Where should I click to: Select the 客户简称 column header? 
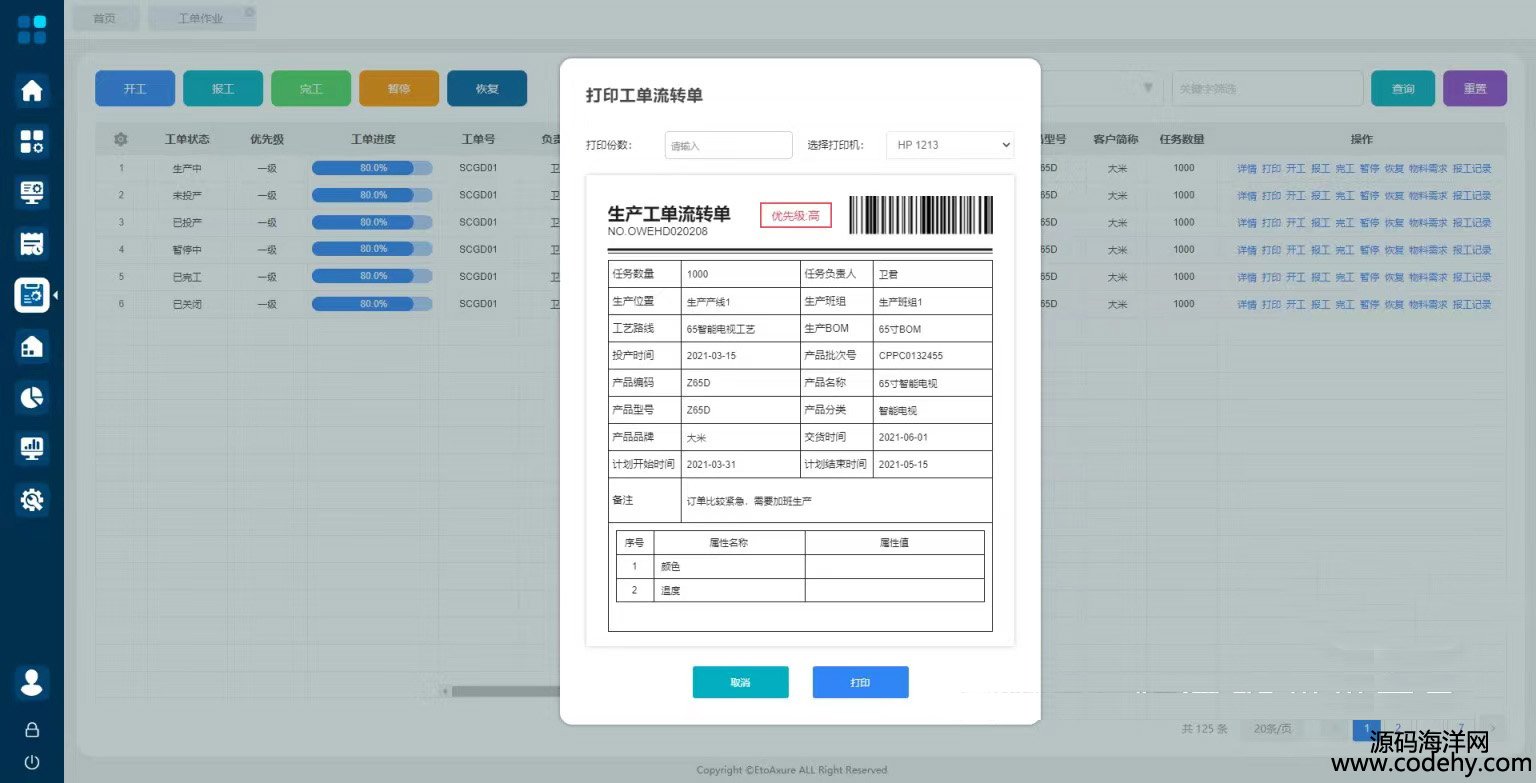point(1116,139)
